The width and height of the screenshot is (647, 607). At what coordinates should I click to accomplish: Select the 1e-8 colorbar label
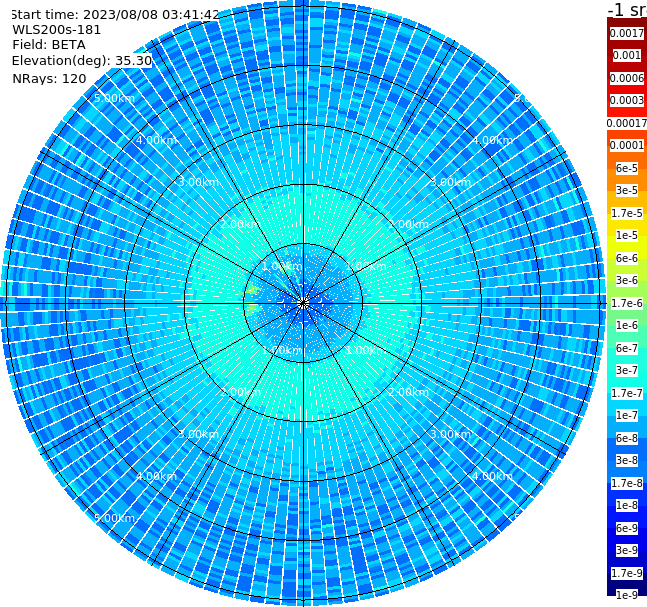[x=627, y=505]
